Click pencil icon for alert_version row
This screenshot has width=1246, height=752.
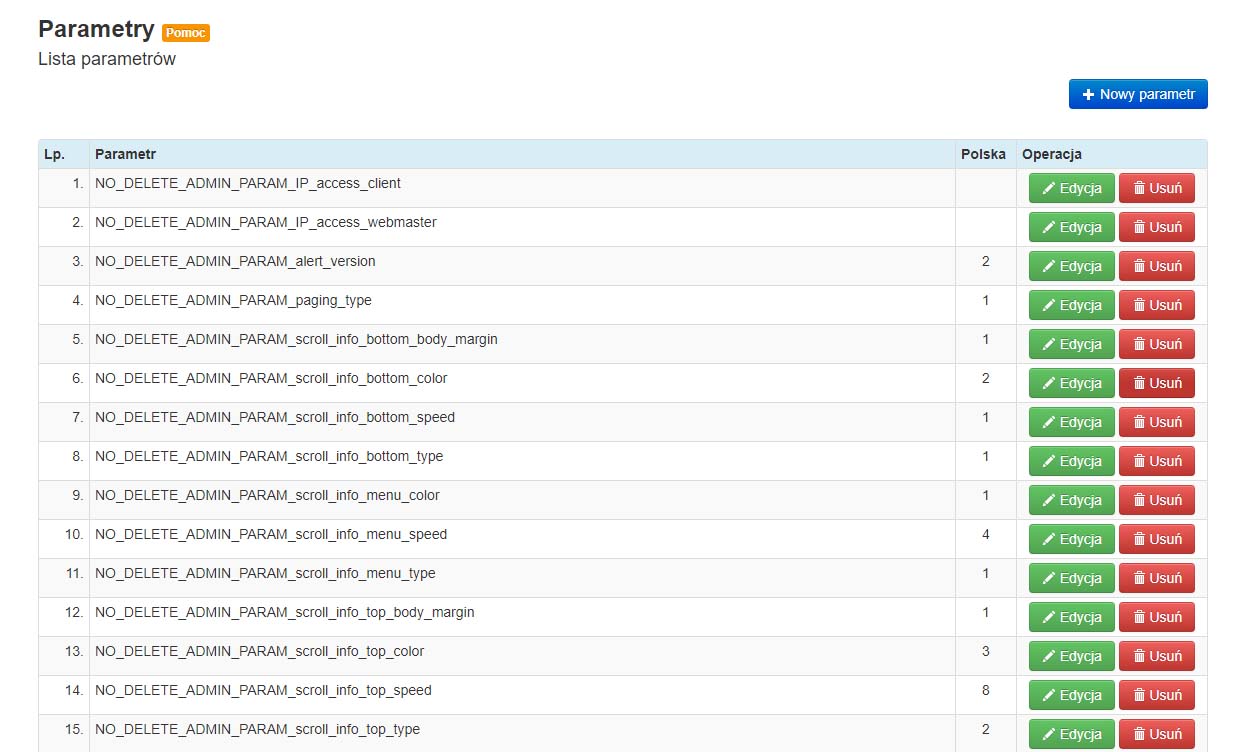click(1049, 267)
